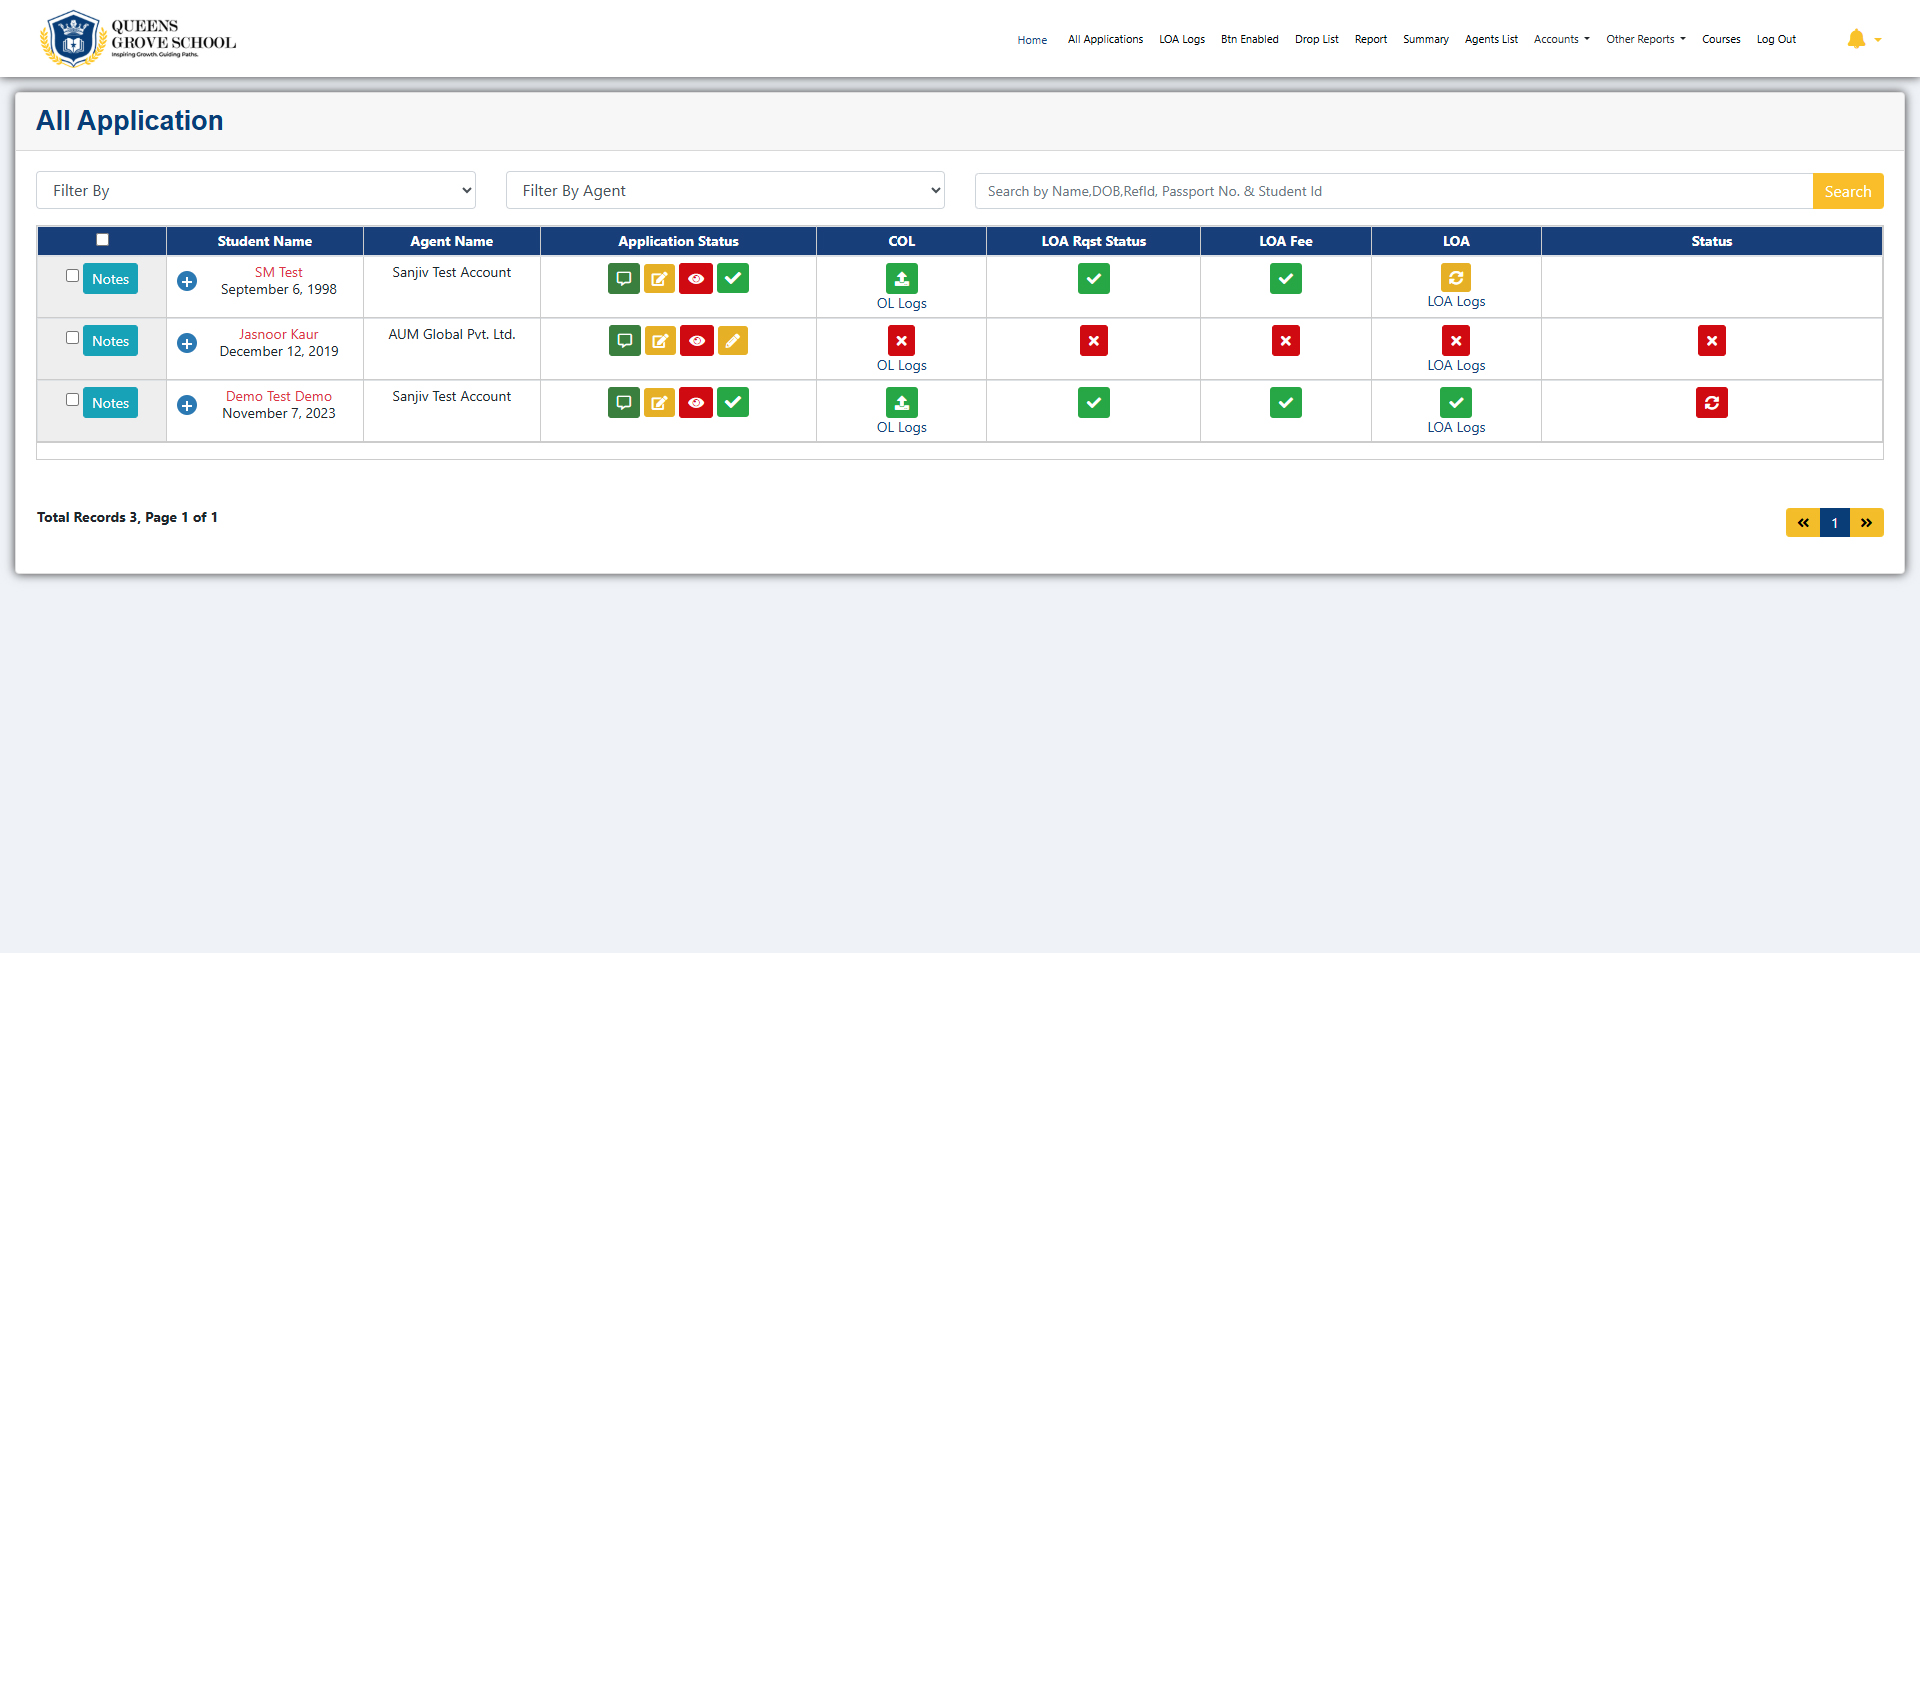Click the COL upload icon for SM Test
The width and height of the screenshot is (1920, 1684).
tap(901, 279)
